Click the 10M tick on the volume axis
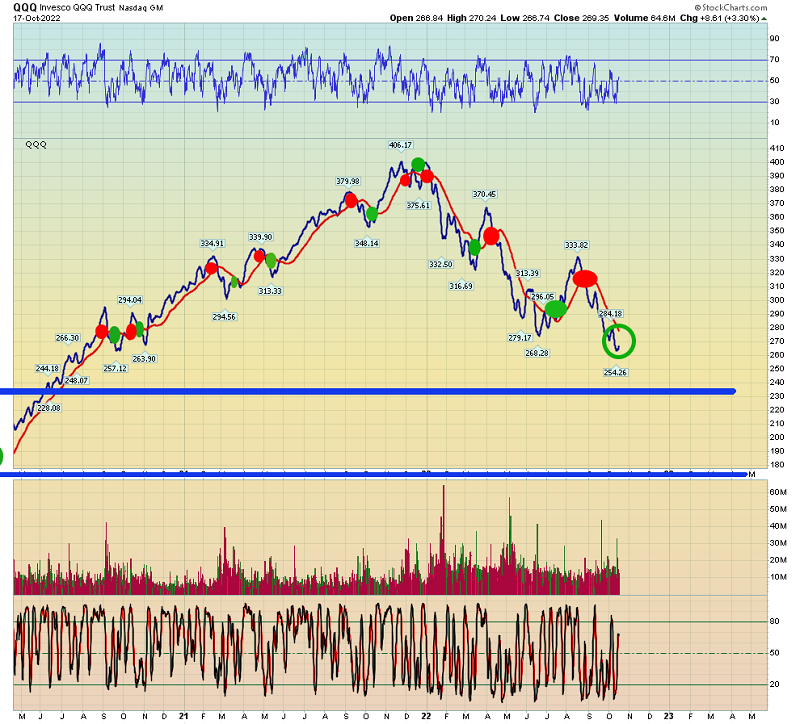The image size is (800, 724). tap(778, 578)
